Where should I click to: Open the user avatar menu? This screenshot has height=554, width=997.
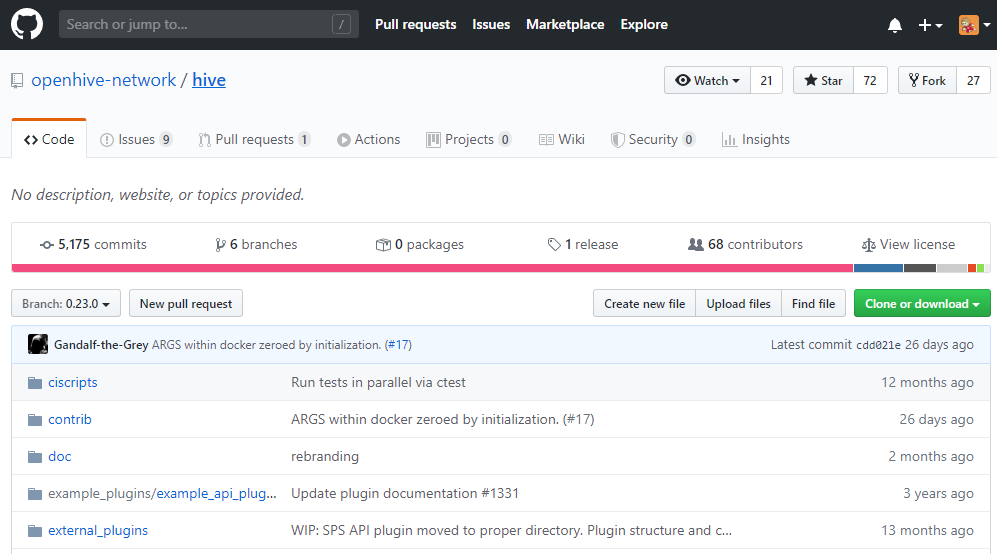click(x=975, y=25)
